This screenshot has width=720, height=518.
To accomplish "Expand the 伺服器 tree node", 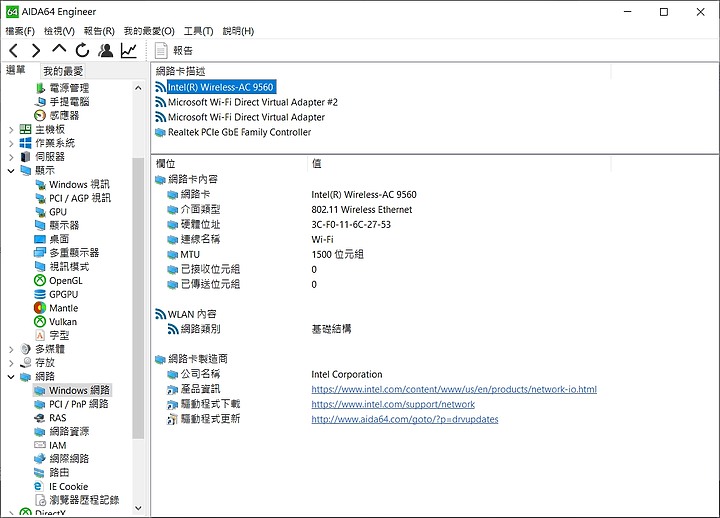I will click(11, 158).
